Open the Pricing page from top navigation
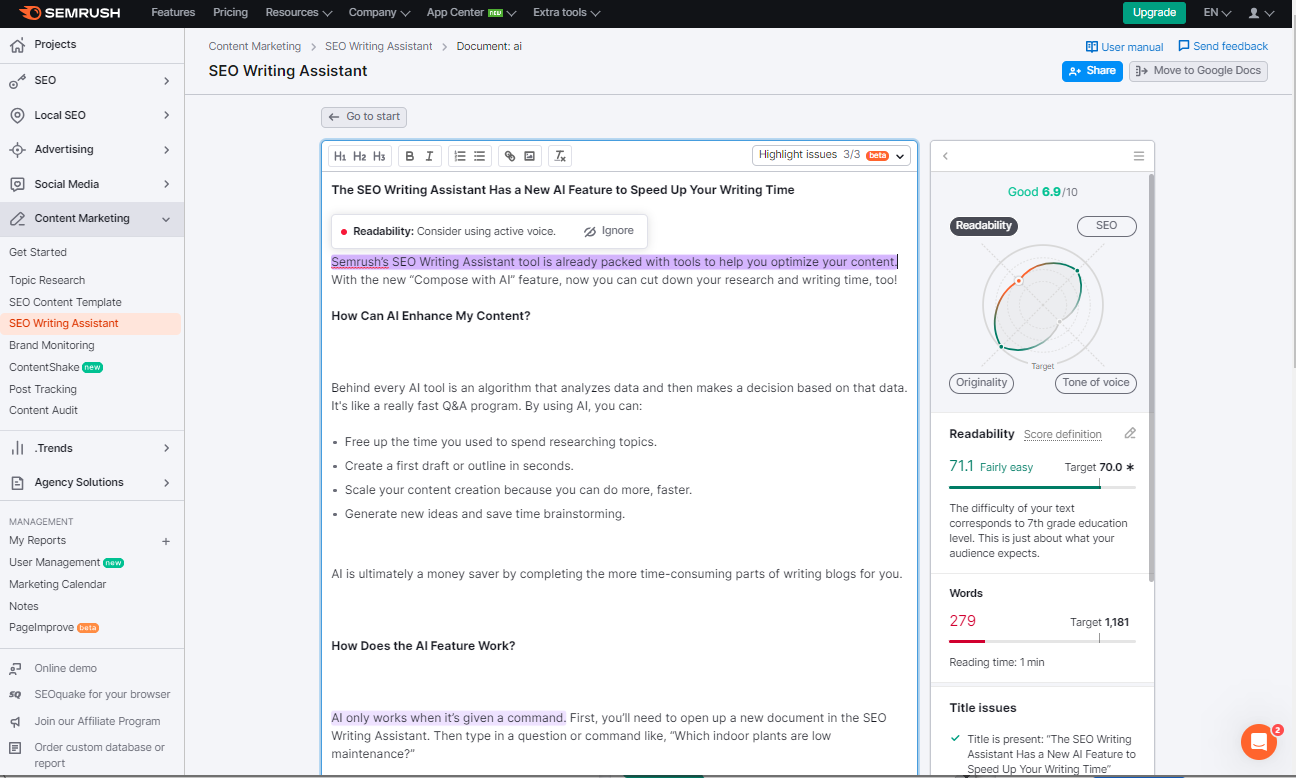The image size is (1296, 778). [230, 13]
